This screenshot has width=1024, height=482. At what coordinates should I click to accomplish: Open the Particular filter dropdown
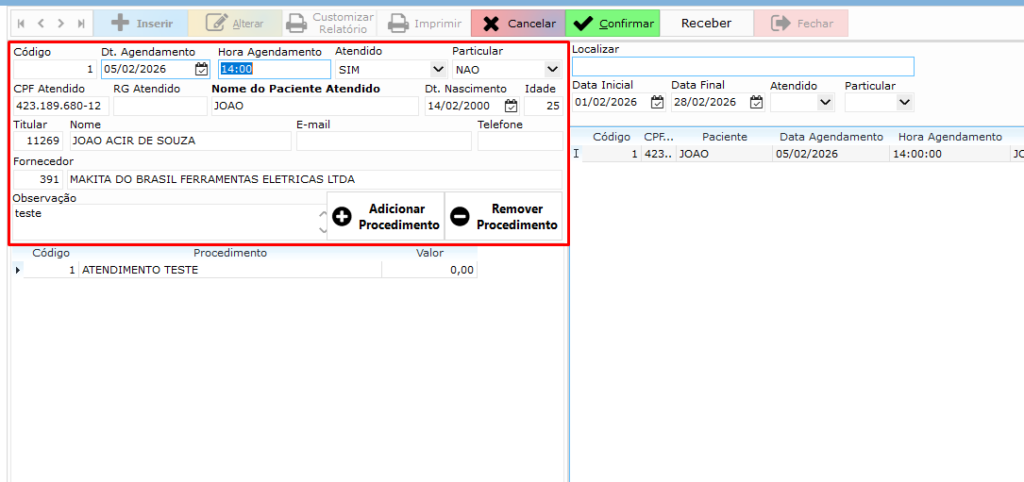904,102
